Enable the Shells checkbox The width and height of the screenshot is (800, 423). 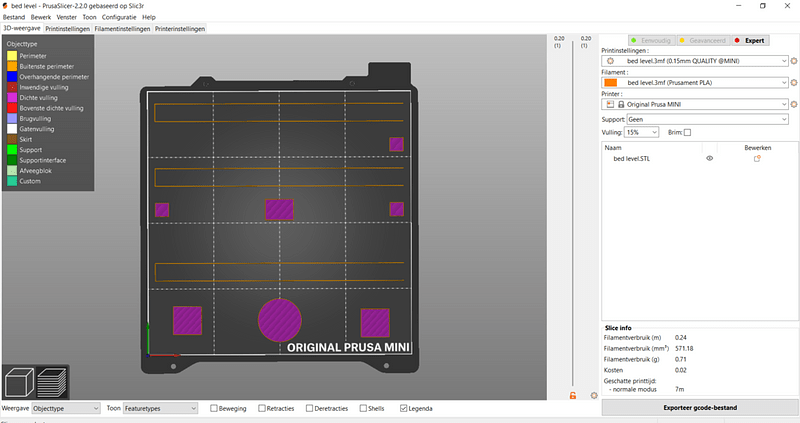coord(363,408)
